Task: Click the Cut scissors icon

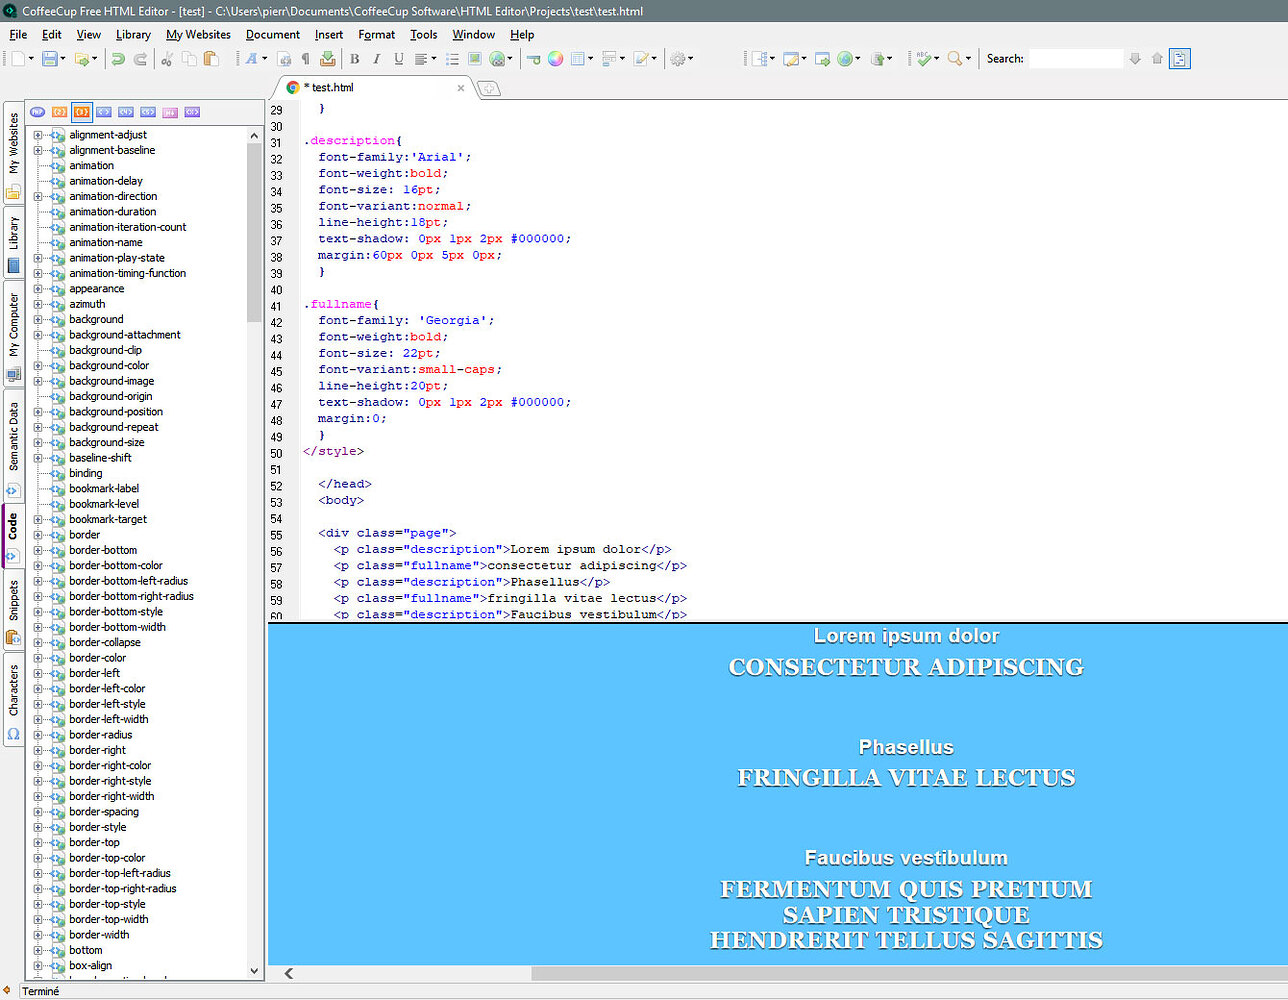Action: pyautogui.click(x=167, y=59)
